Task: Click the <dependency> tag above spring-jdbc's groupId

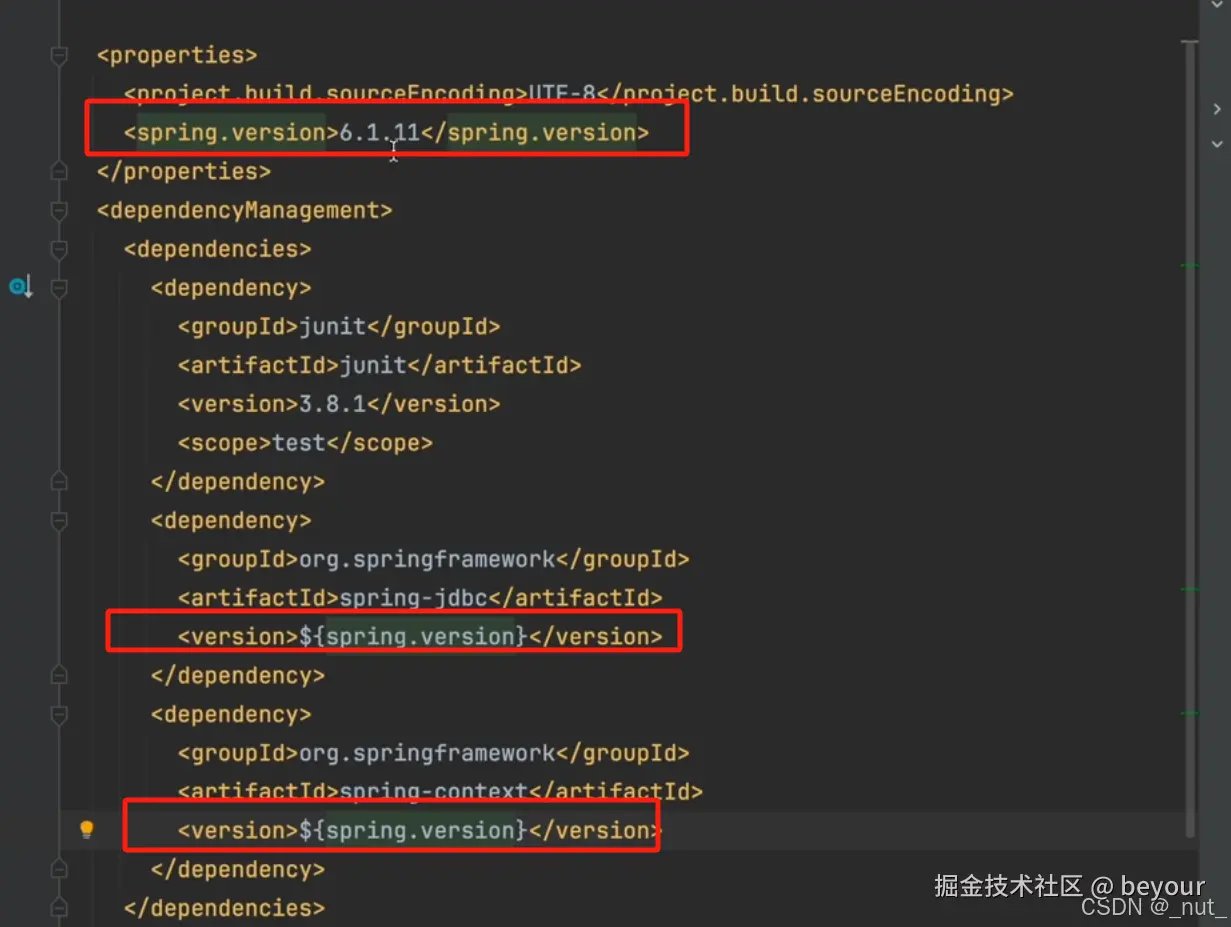Action: 231,521
